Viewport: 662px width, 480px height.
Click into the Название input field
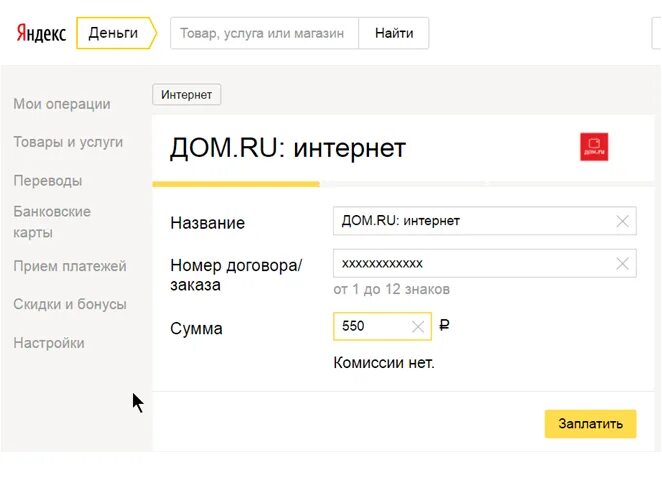(x=484, y=221)
